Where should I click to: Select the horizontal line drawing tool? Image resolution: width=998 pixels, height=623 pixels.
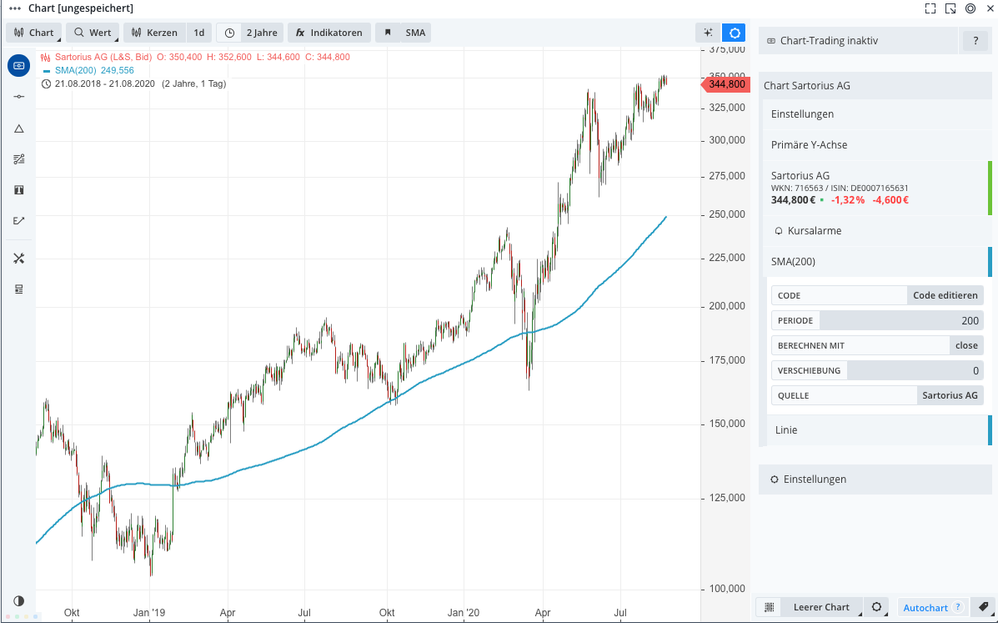pos(18,96)
